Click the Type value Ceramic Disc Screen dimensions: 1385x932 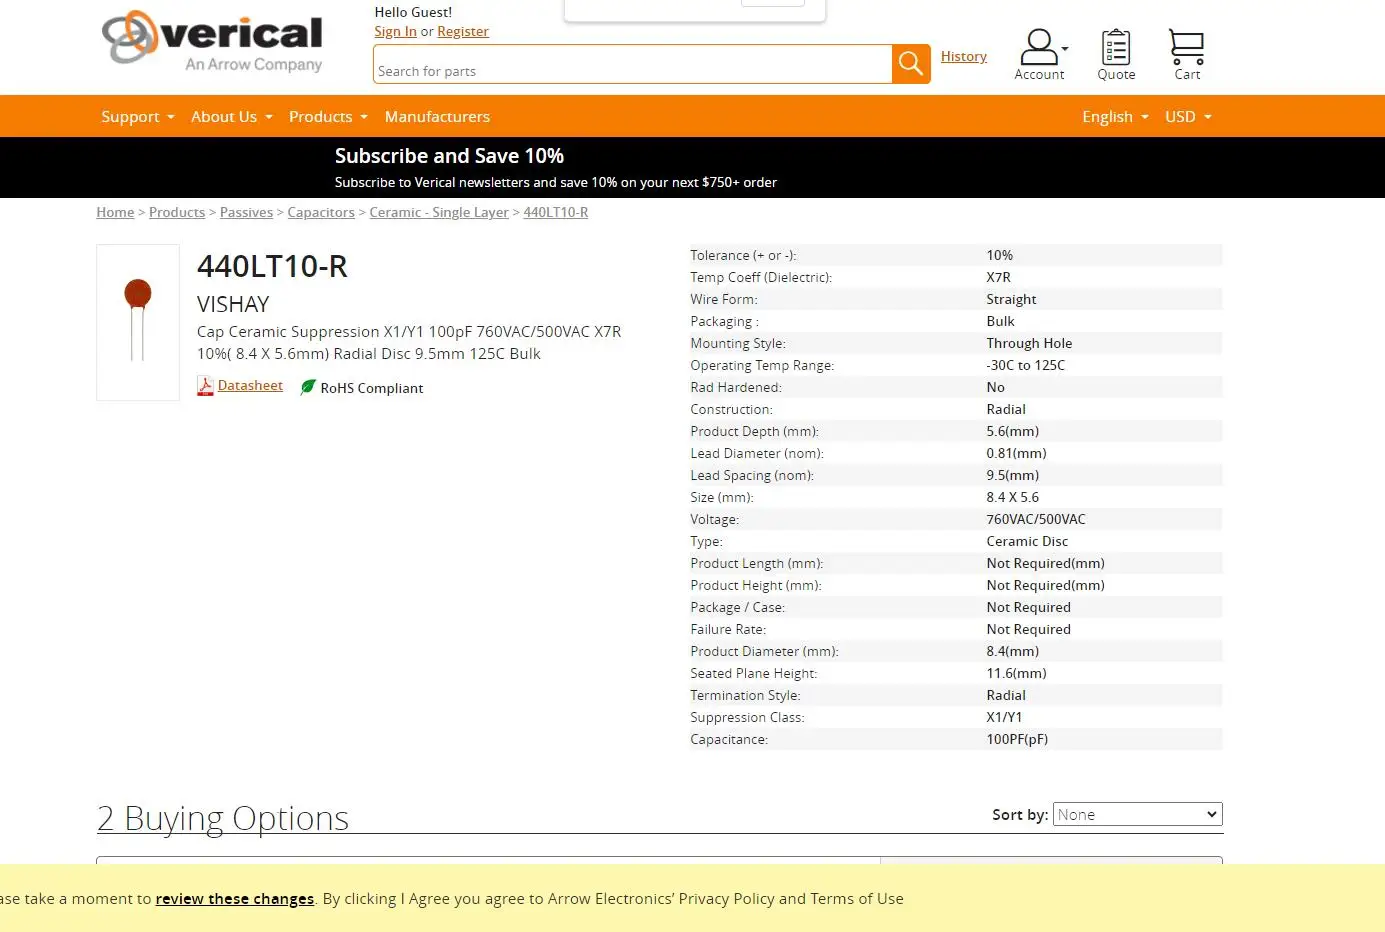1027,541
